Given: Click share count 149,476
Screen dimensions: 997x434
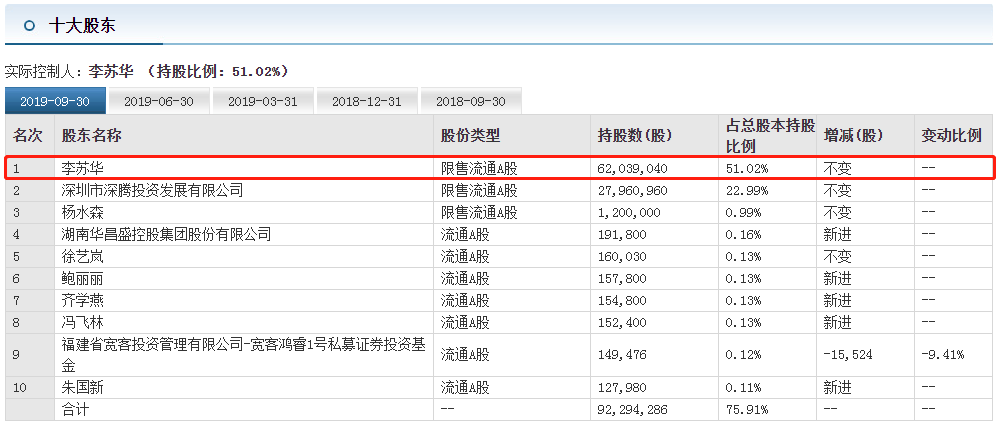Looking at the screenshot, I should tap(622, 355).
